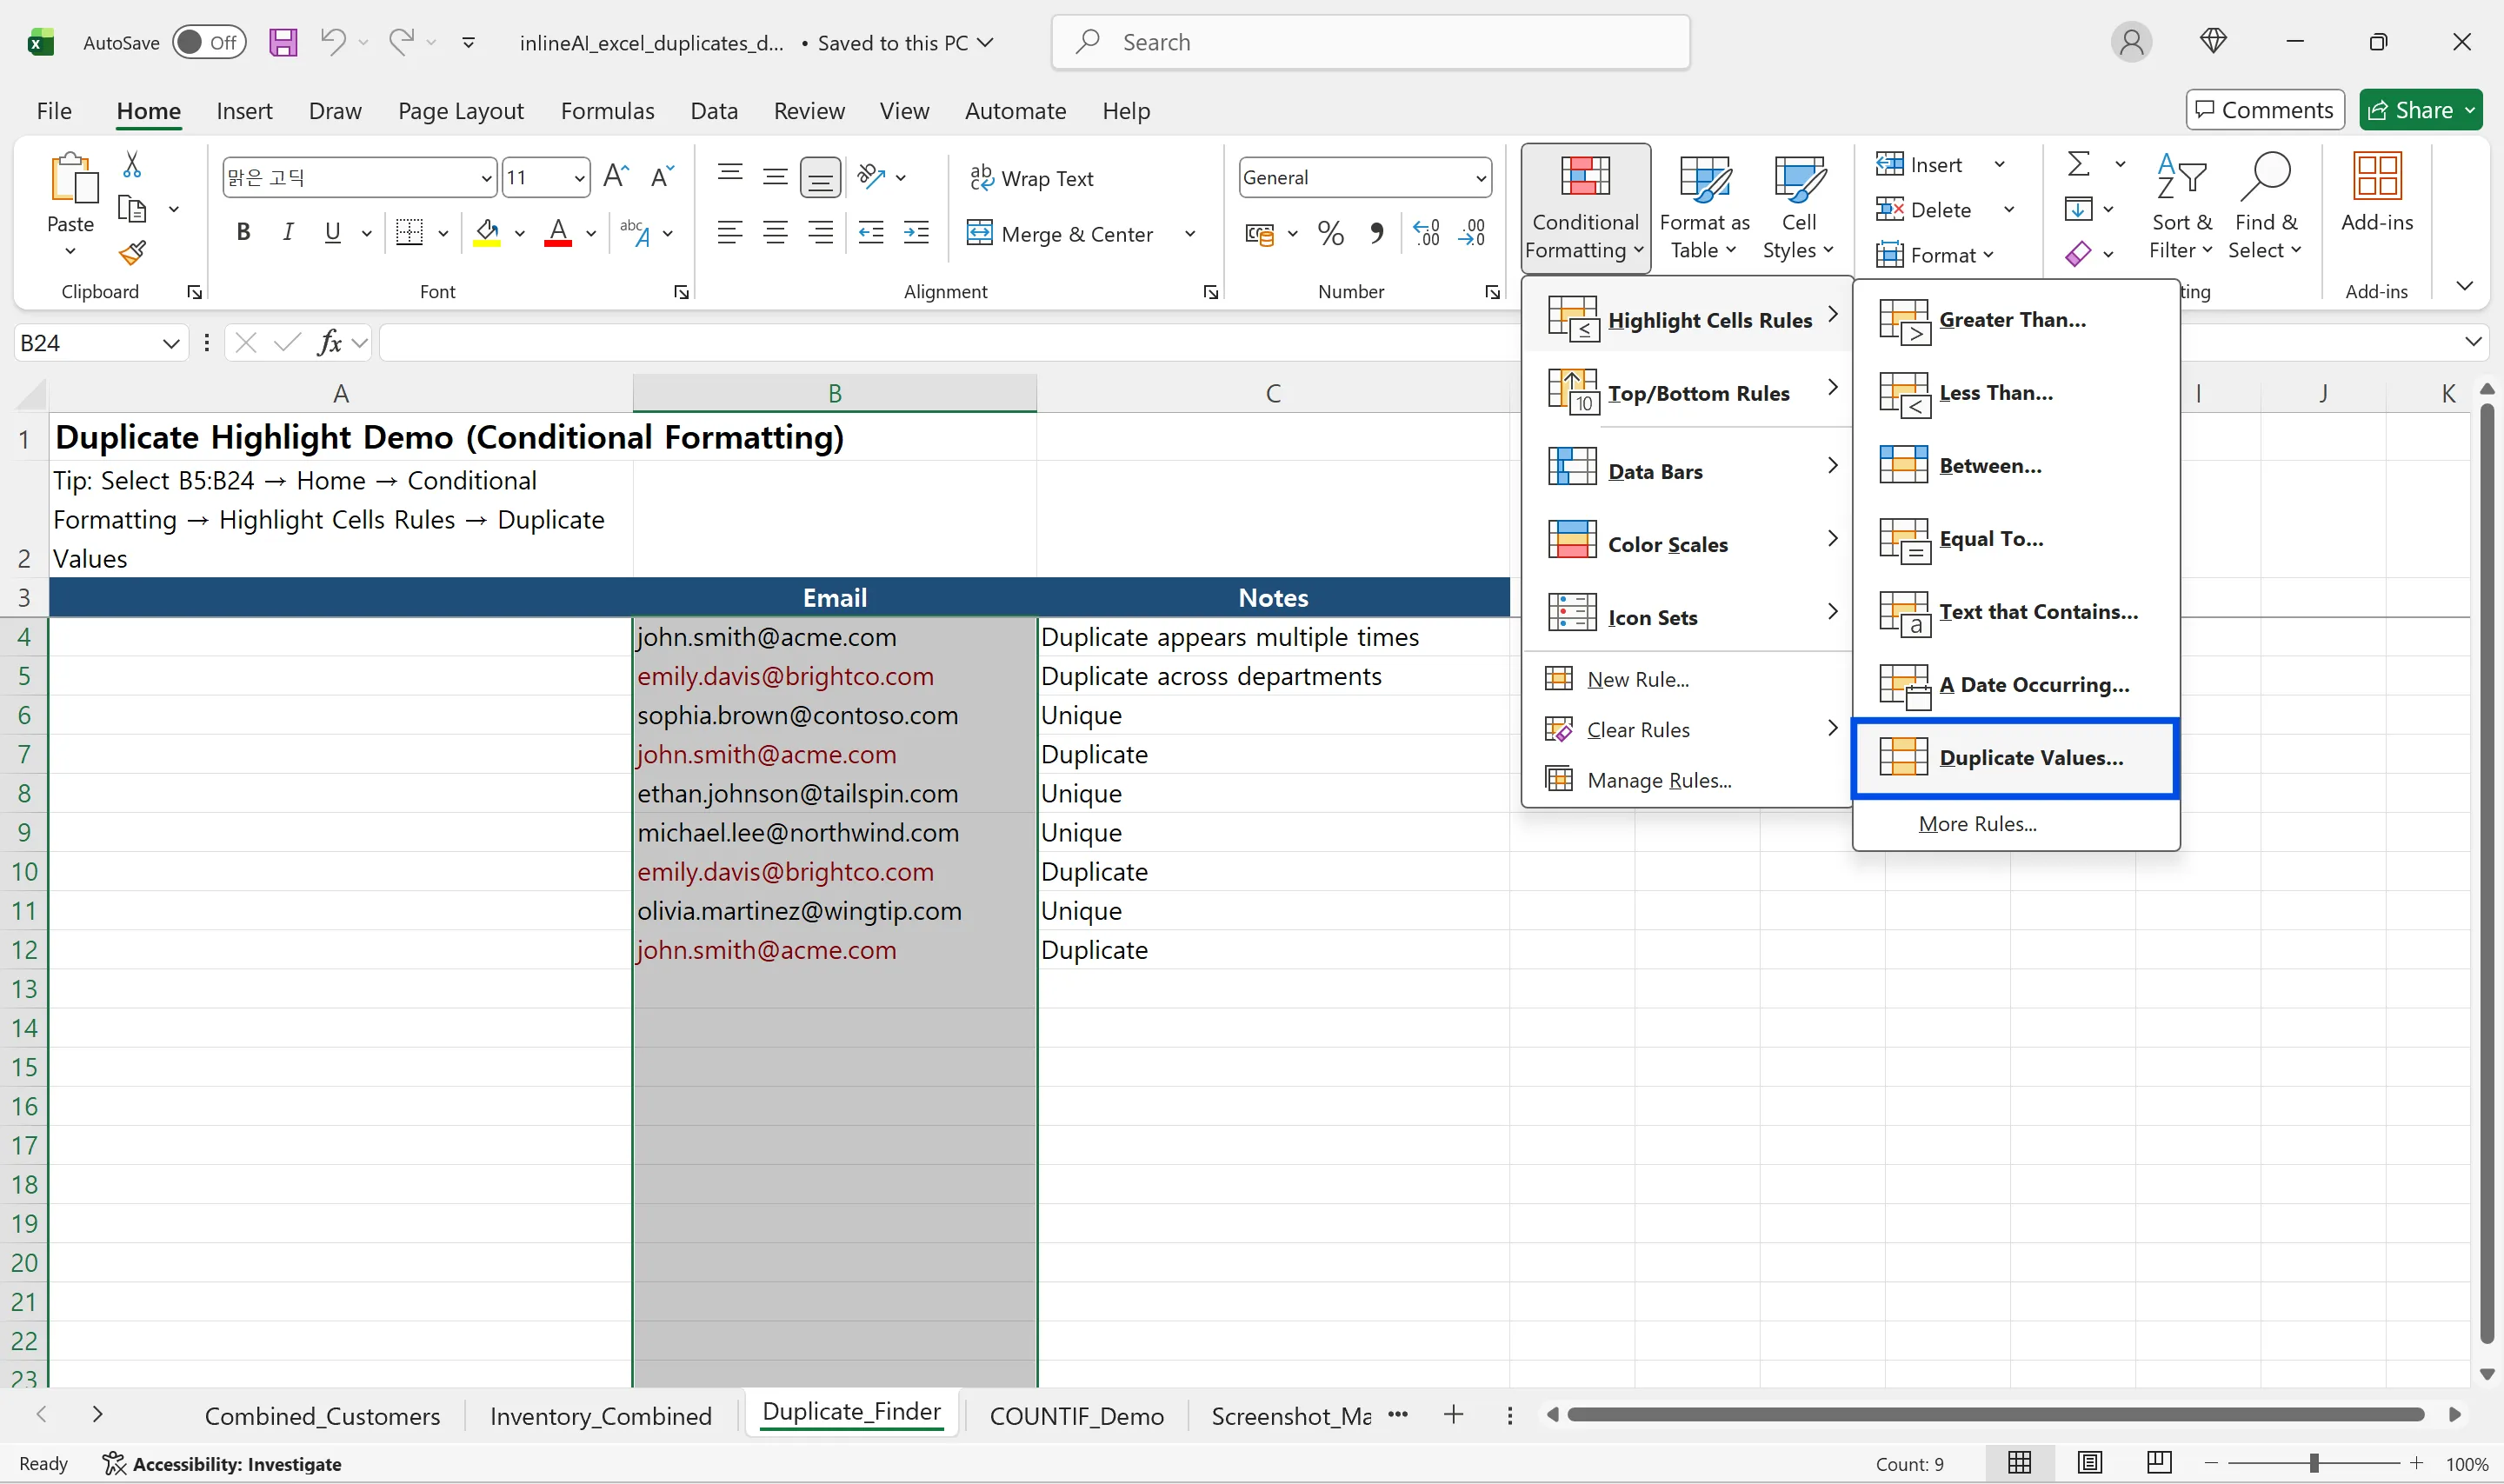2504x1484 pixels.
Task: Expand the fill color dropdown arrow
Action: click(x=519, y=233)
